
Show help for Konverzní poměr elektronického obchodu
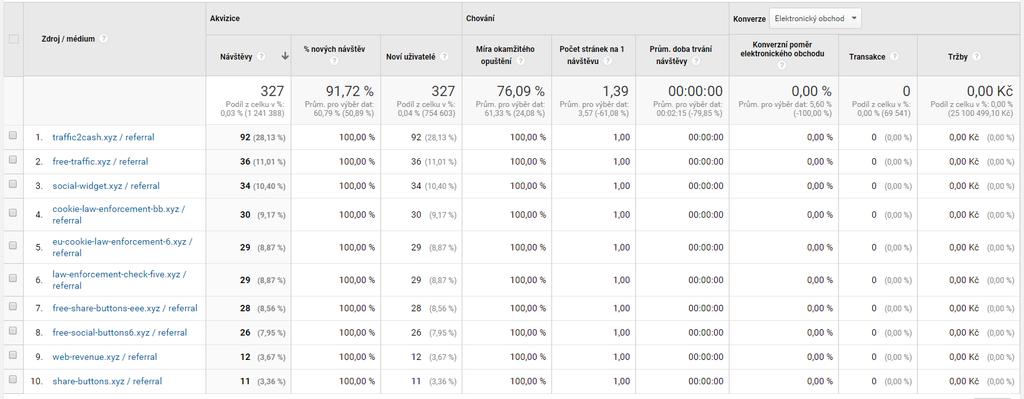[782, 66]
